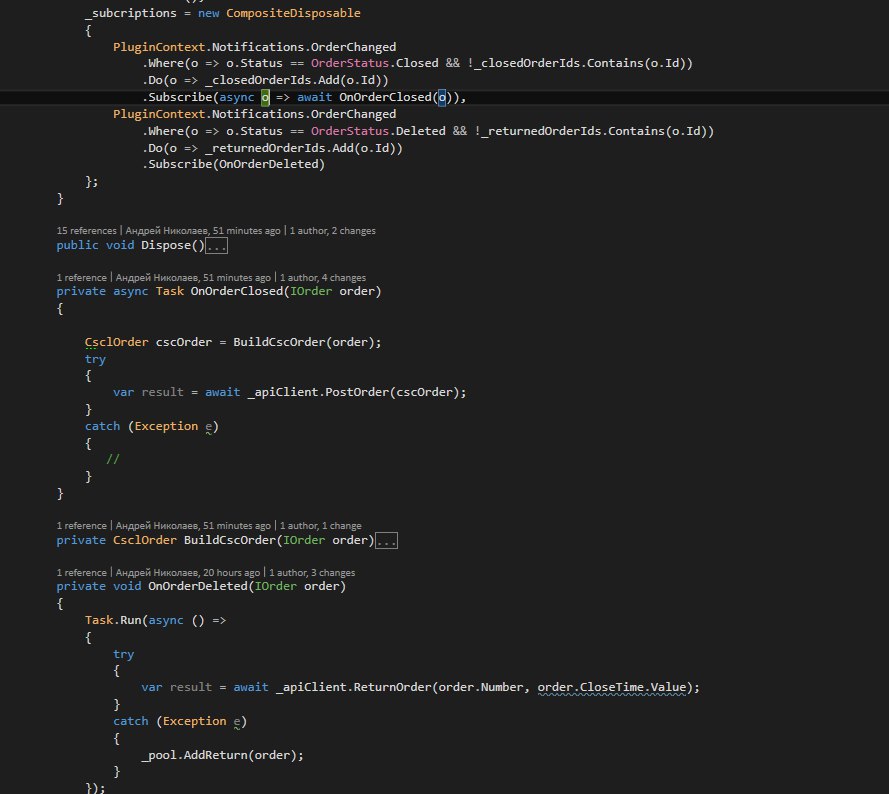Click highlighted lambda parameter 'o' after async
889x794 pixels.
tap(265, 97)
